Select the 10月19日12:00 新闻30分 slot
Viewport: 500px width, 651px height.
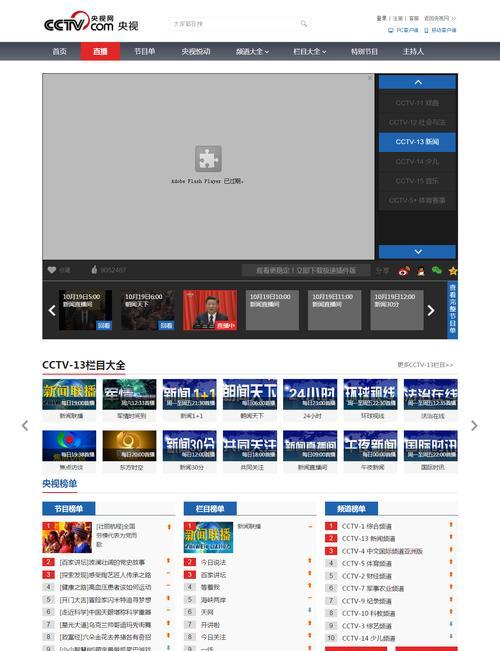pyautogui.click(x=397, y=310)
